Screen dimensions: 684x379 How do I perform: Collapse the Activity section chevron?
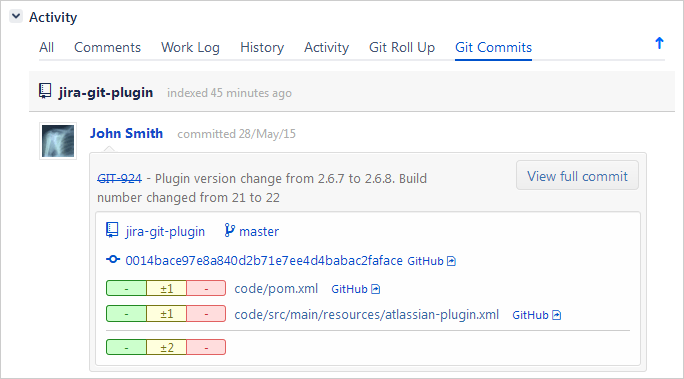[x=16, y=17]
